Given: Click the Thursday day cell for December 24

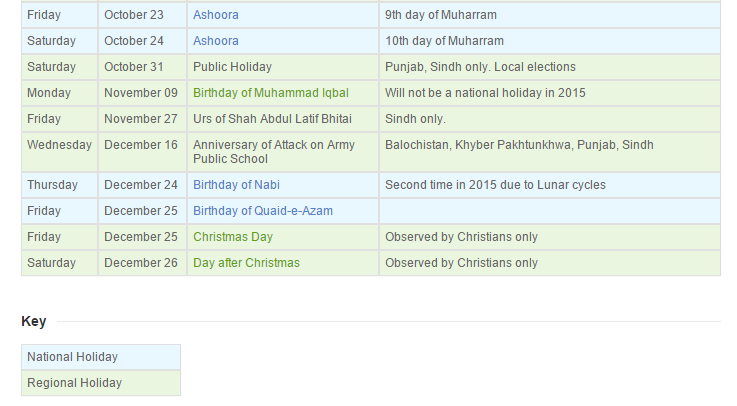Looking at the screenshot, I should point(59,185).
